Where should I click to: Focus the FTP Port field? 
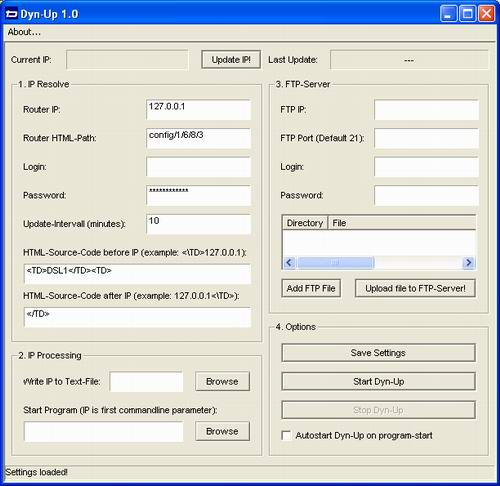coord(426,138)
